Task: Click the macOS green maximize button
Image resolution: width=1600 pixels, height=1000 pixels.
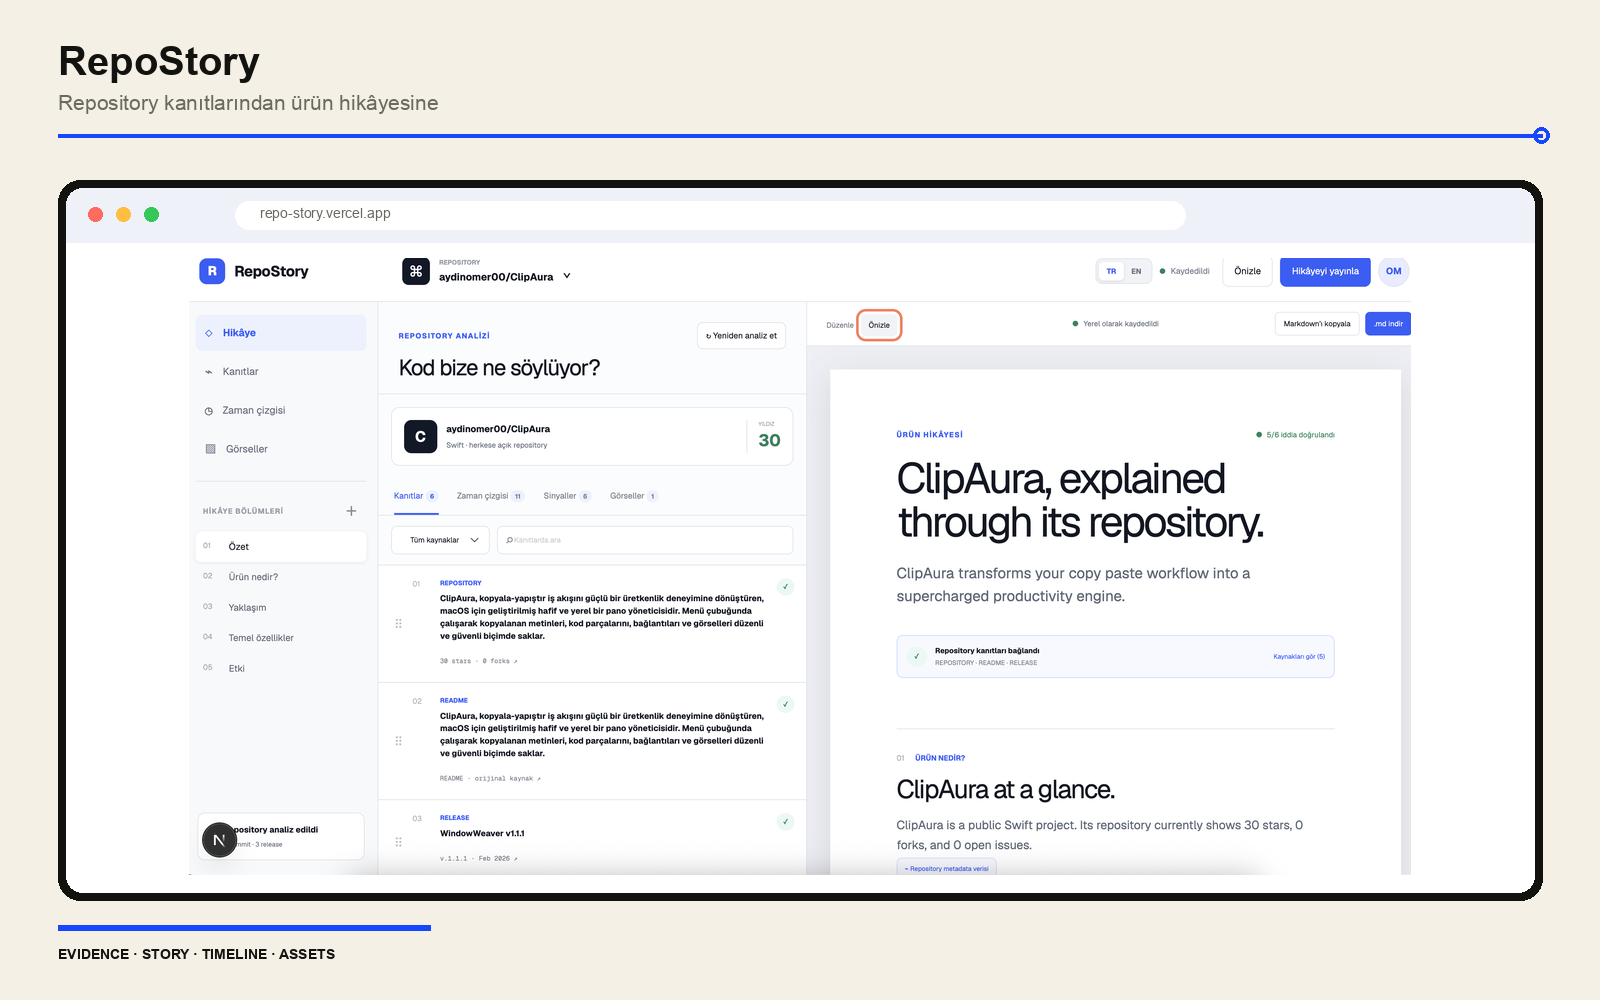Action: click(152, 214)
